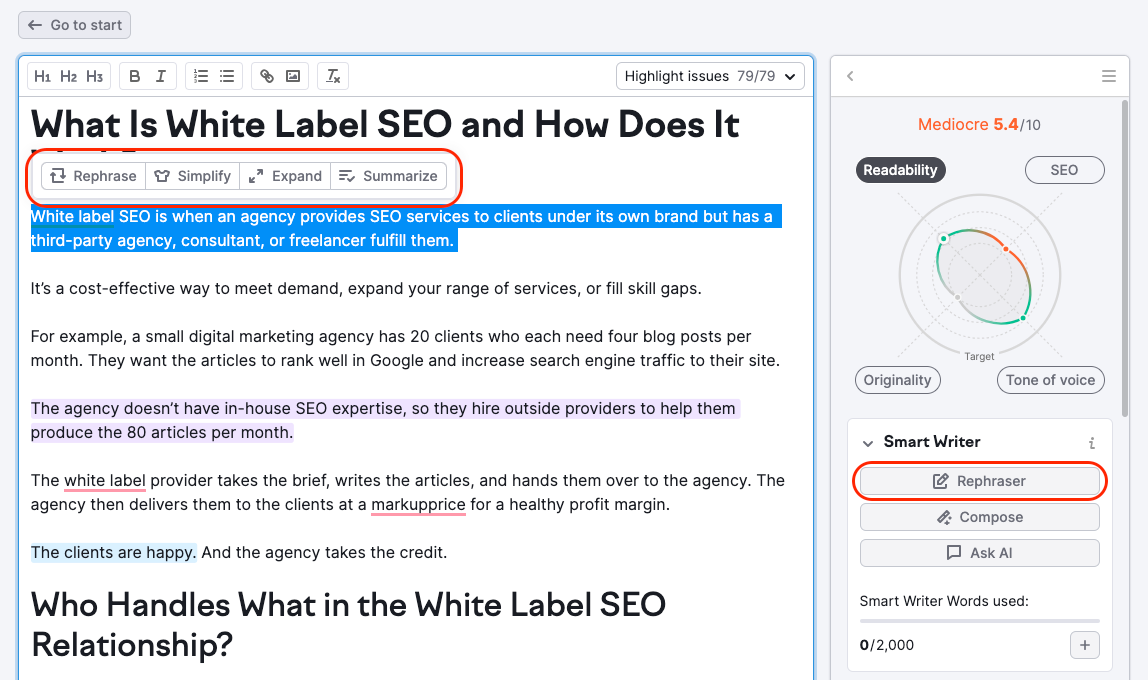Clear formatting from the text

tap(332, 75)
